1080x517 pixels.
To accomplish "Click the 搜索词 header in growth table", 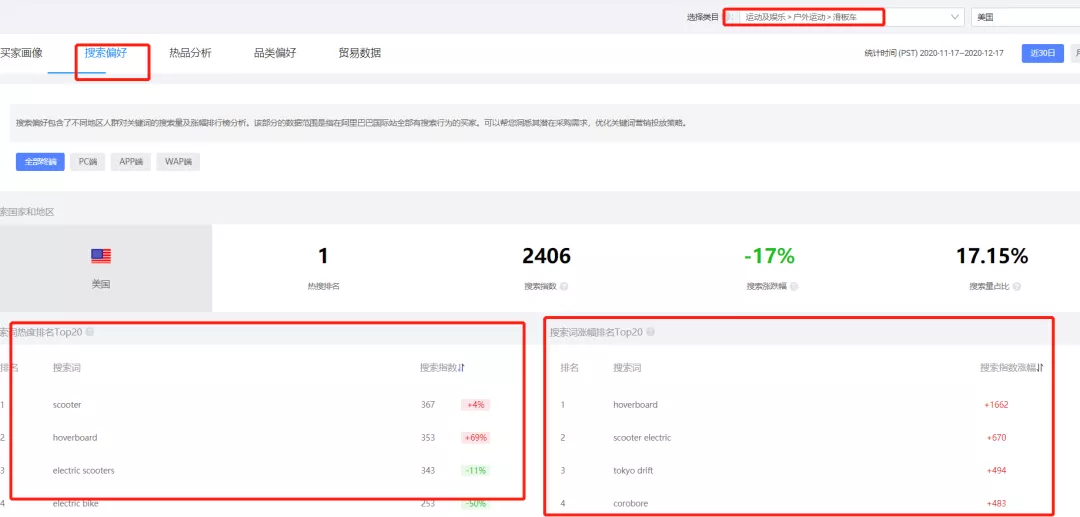I will coord(627,368).
